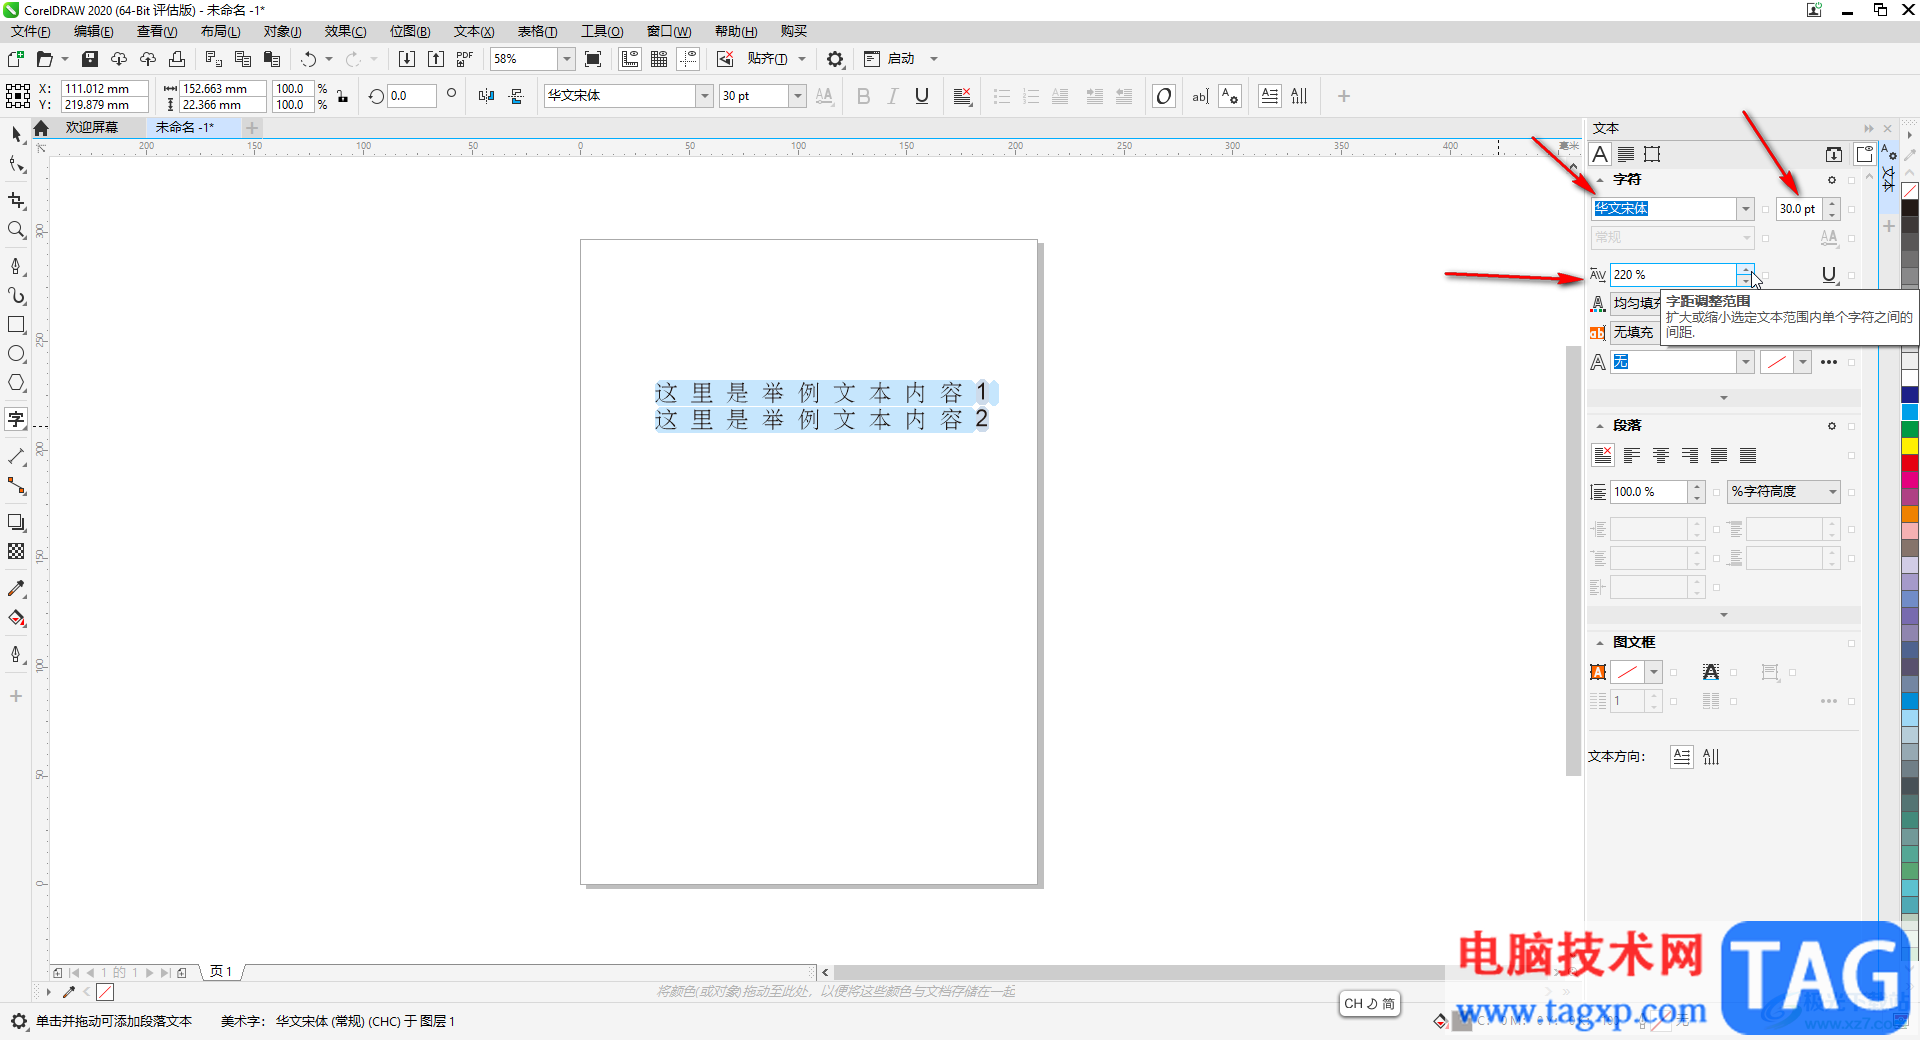
Task: Toggle underline in the property bar
Action: pos(922,96)
